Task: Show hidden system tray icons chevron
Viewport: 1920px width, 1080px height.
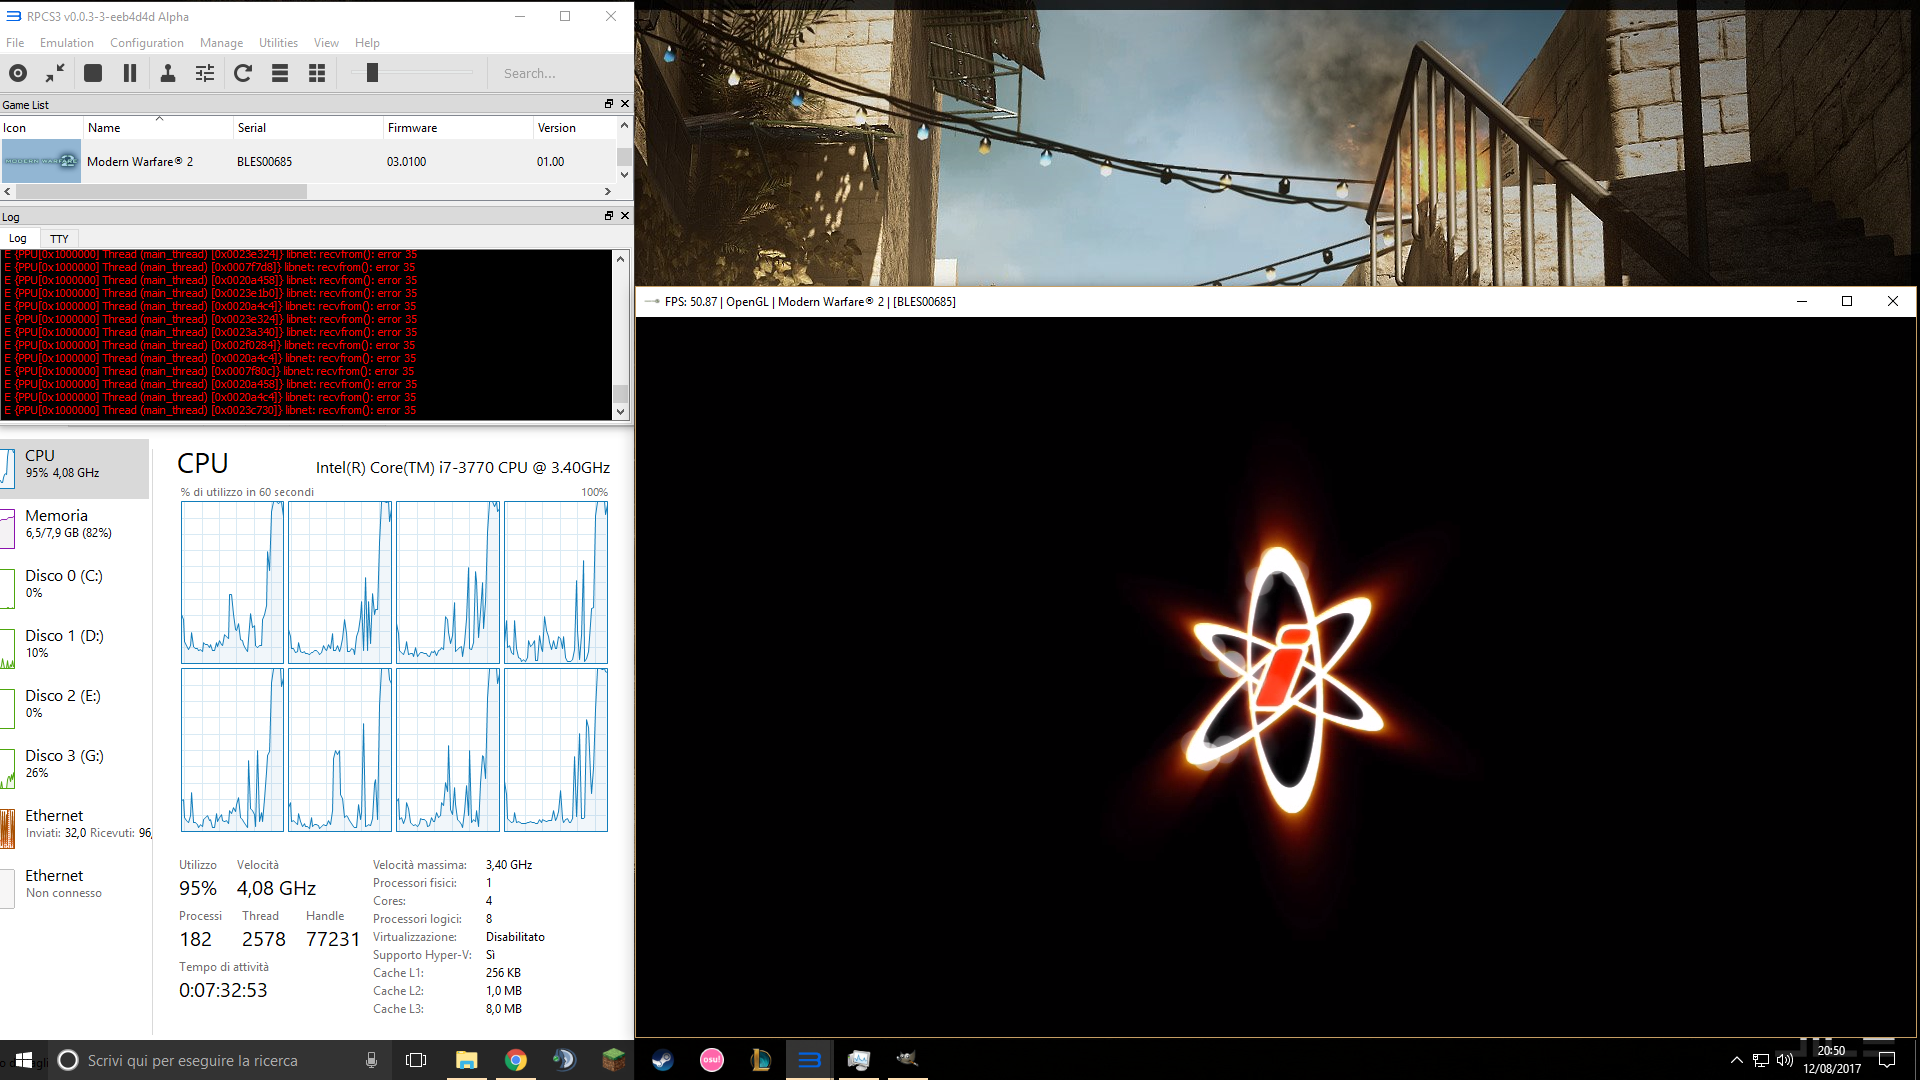Action: tap(1736, 1060)
